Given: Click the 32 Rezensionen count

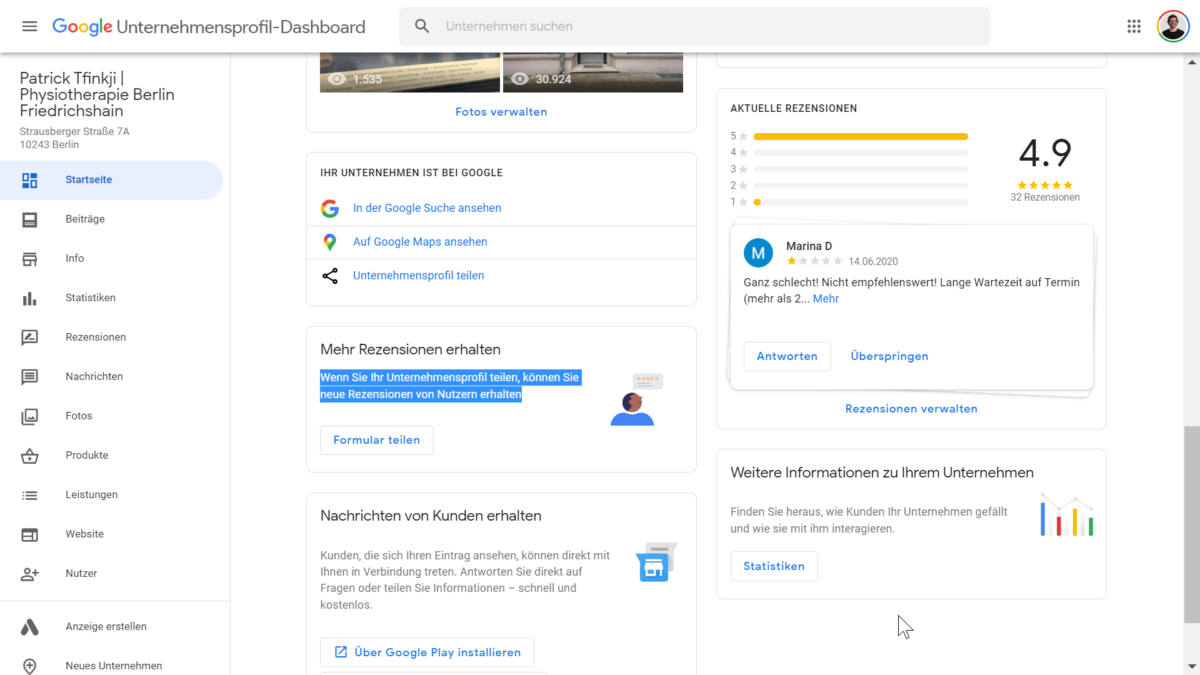Looking at the screenshot, I should (1045, 198).
